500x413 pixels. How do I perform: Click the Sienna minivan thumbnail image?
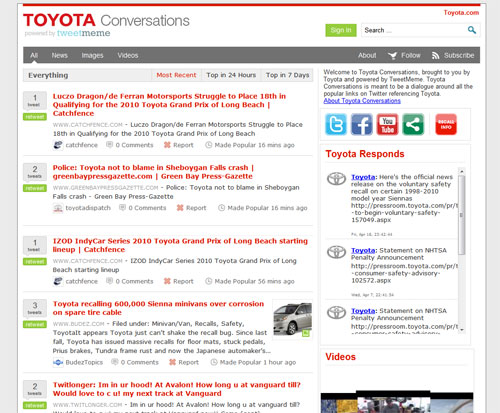pos(292,319)
